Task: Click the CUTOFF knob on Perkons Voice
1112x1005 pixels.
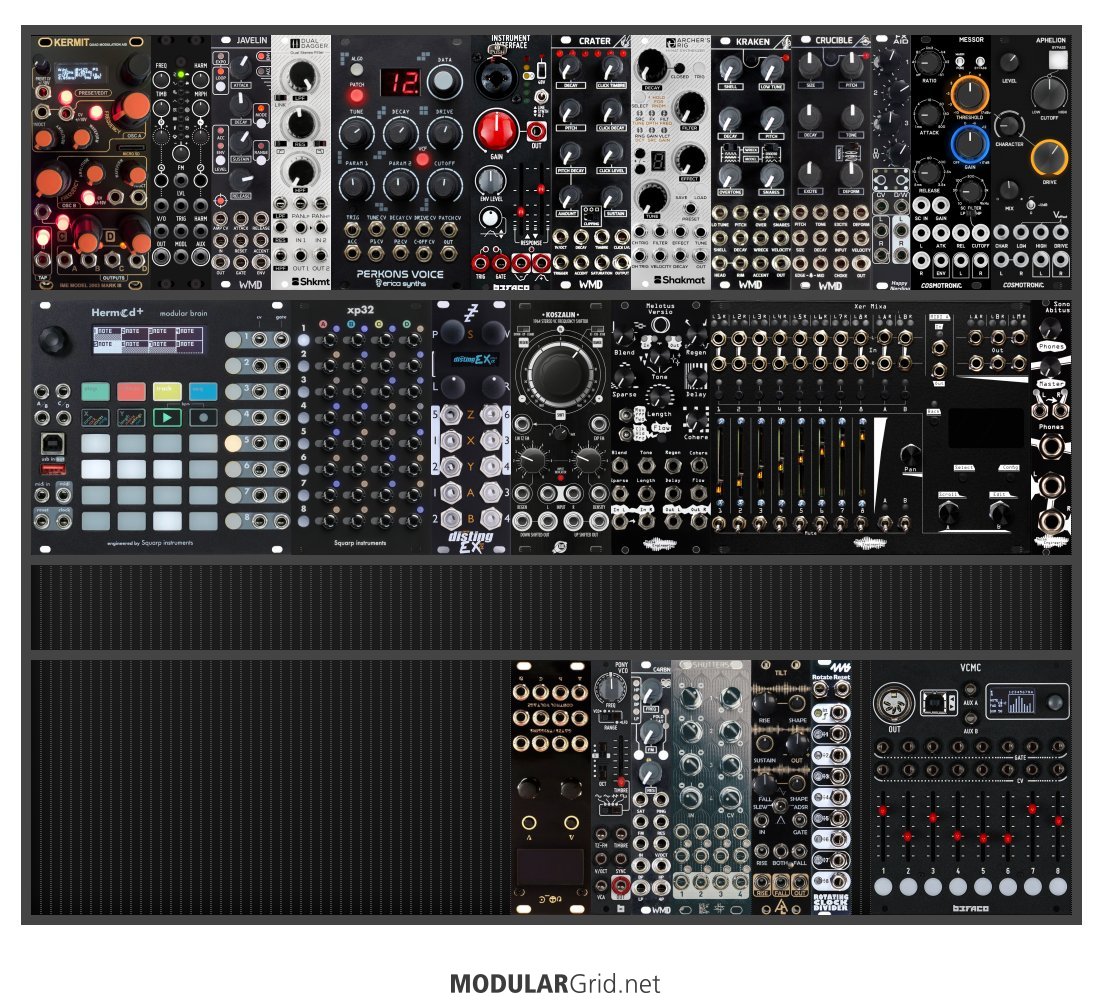Action: 445,186
